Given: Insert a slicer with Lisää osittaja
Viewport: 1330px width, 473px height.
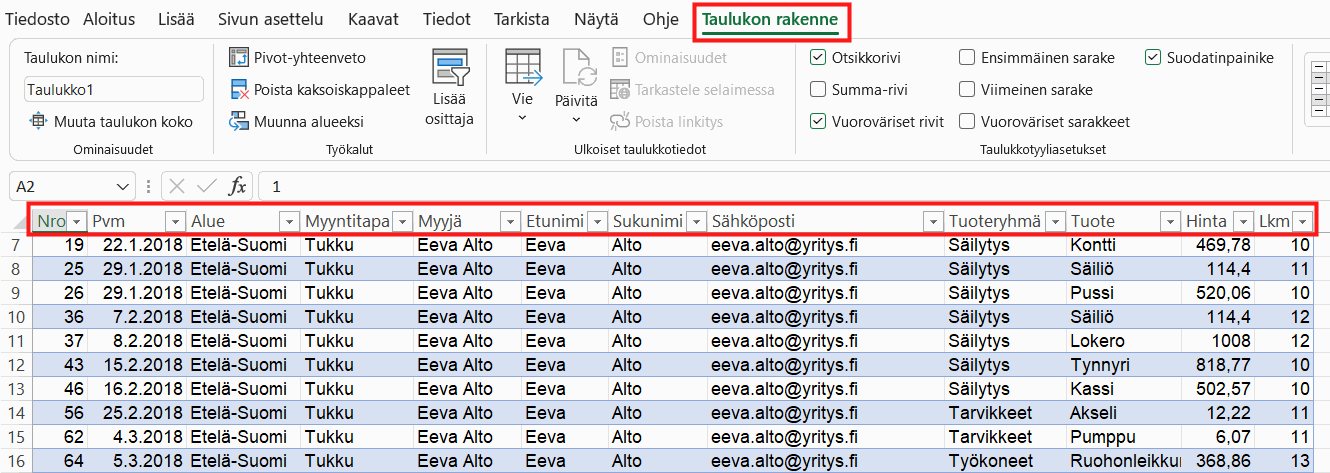Looking at the screenshot, I should 450,89.
